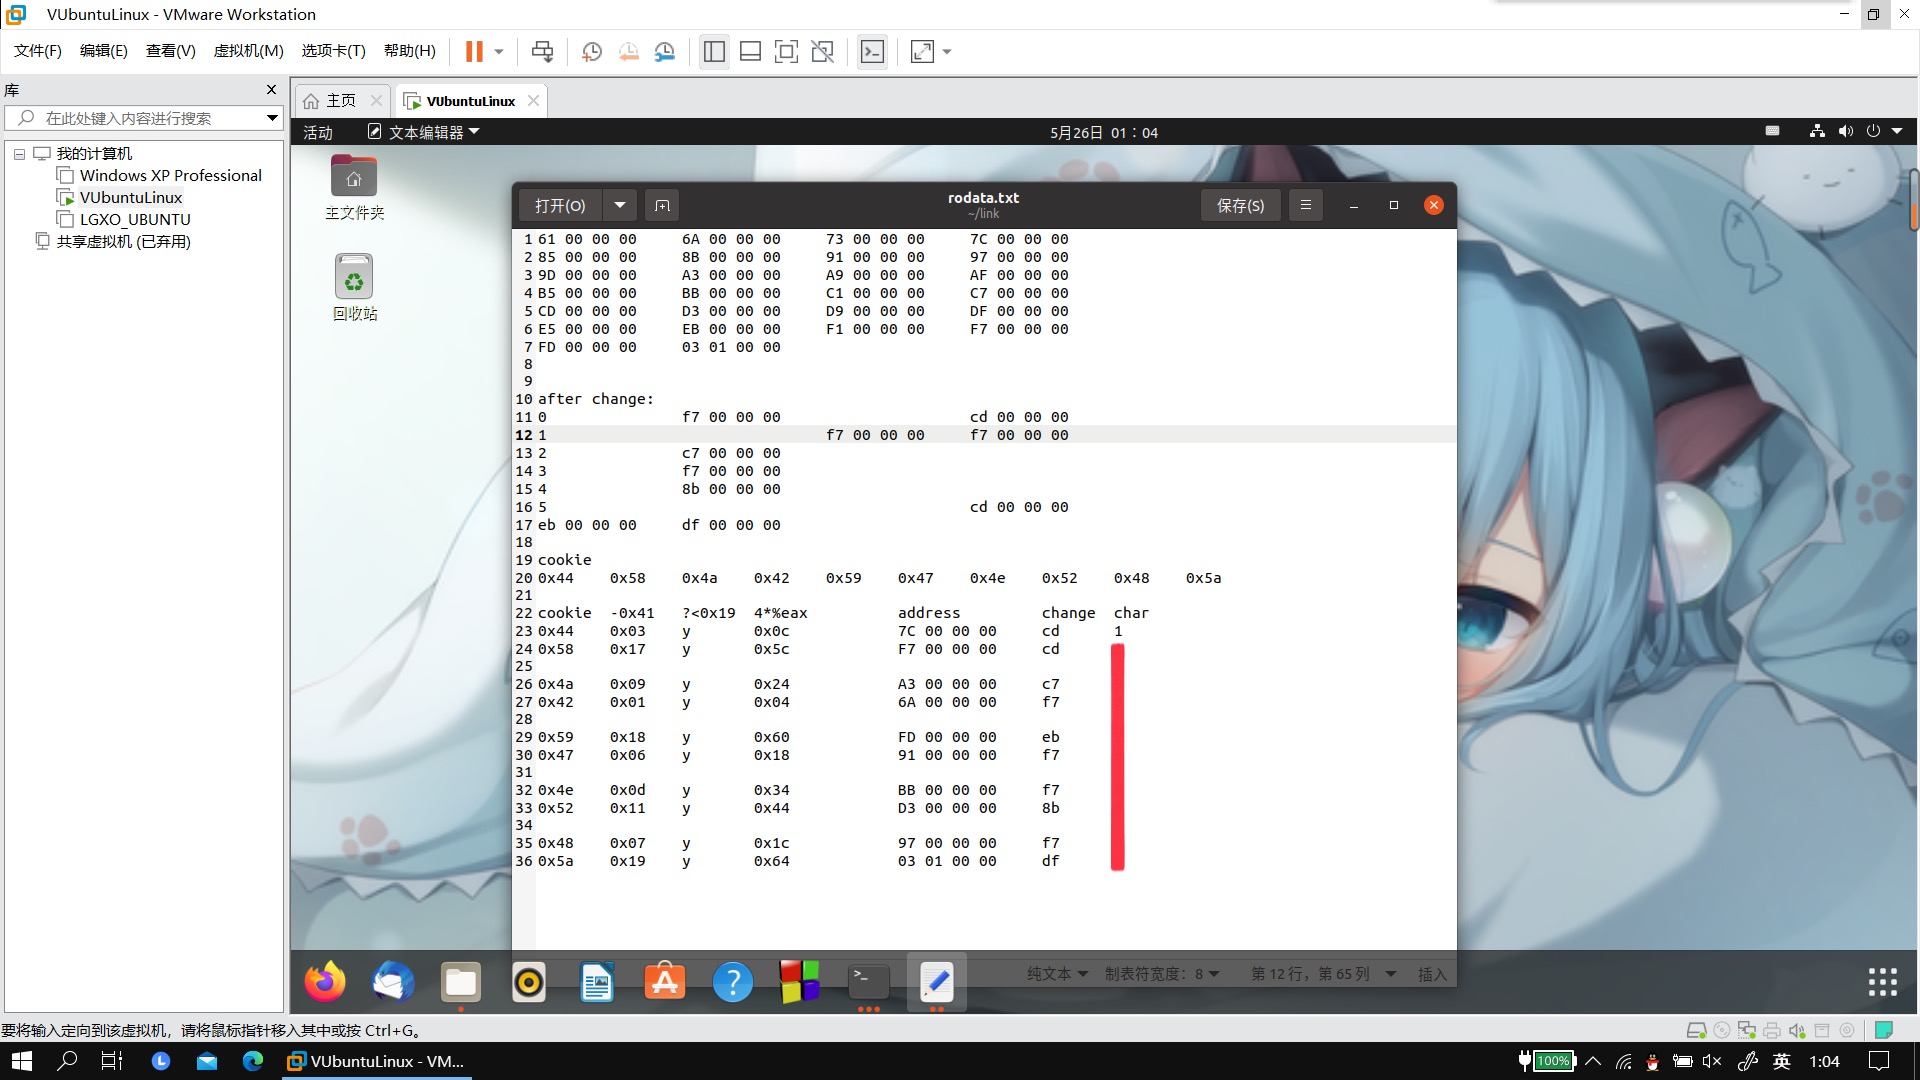This screenshot has width=1920, height=1080.
Task: Open the 文件(F) menu
Action: (37, 51)
